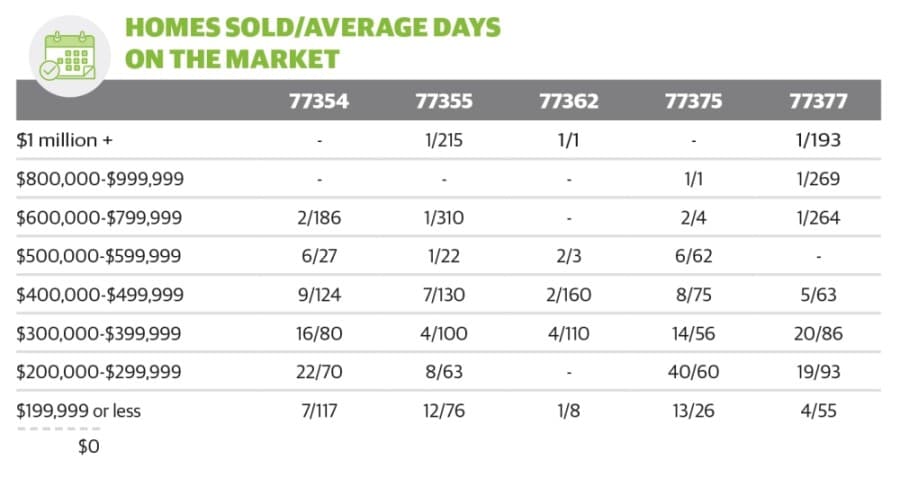The width and height of the screenshot is (900, 477).
Task: Select the 22/70 cell under 77354
Action: pos(319,372)
